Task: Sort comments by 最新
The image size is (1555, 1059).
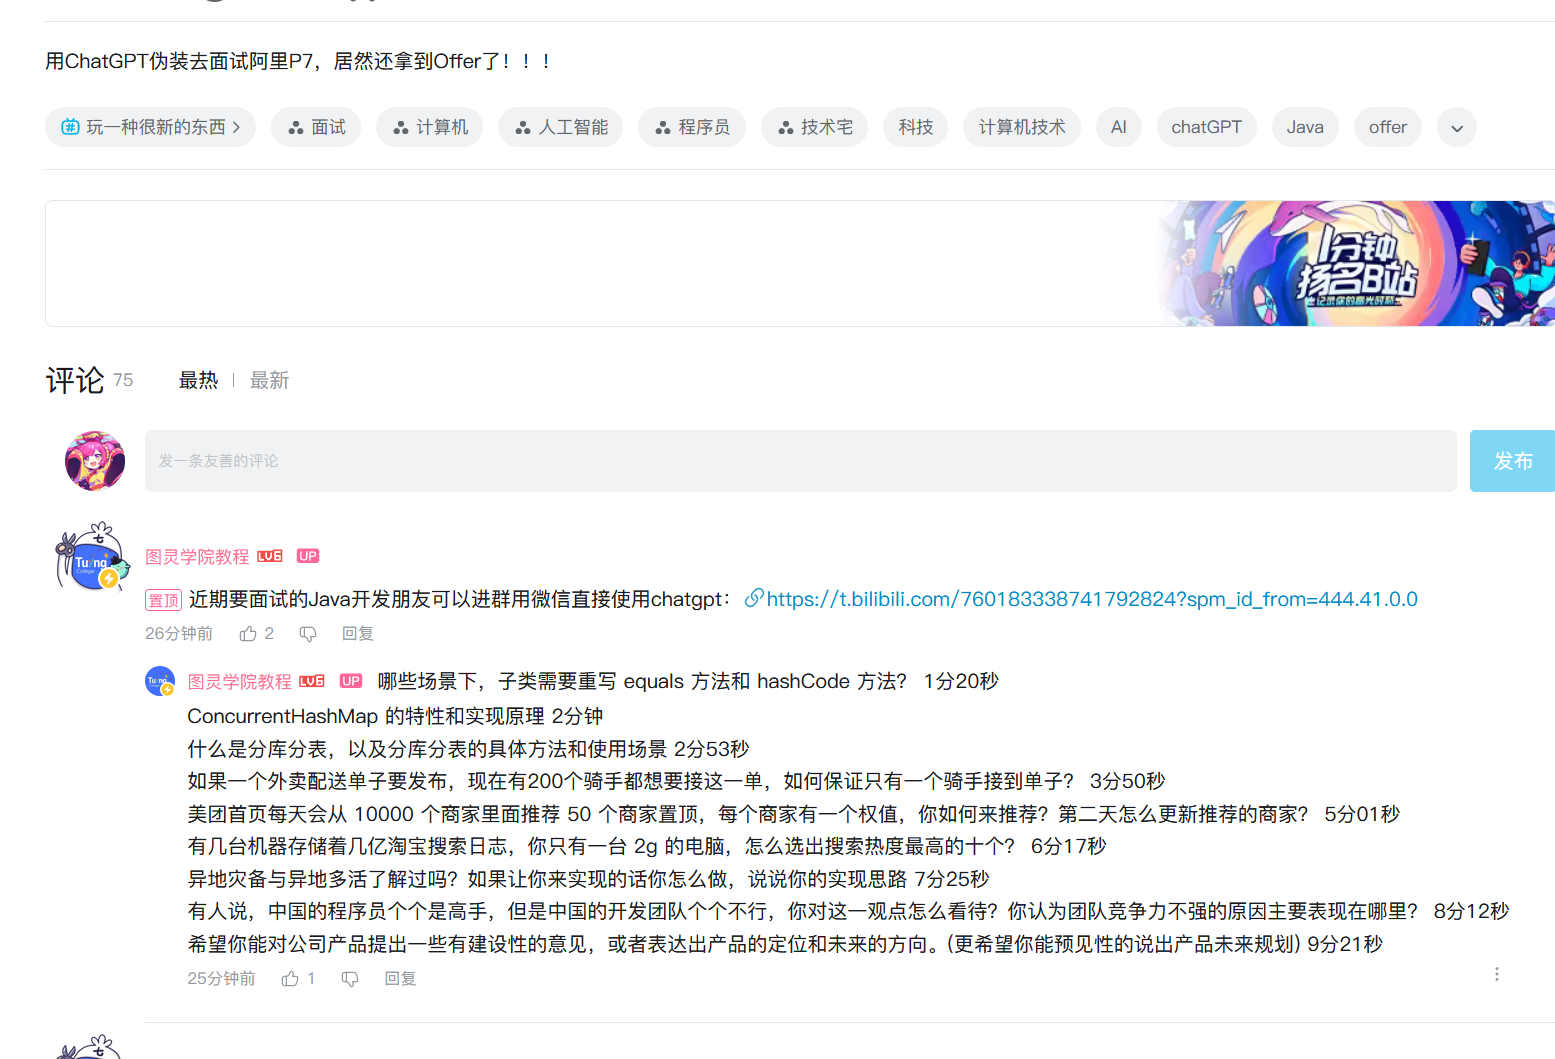Action: [269, 380]
